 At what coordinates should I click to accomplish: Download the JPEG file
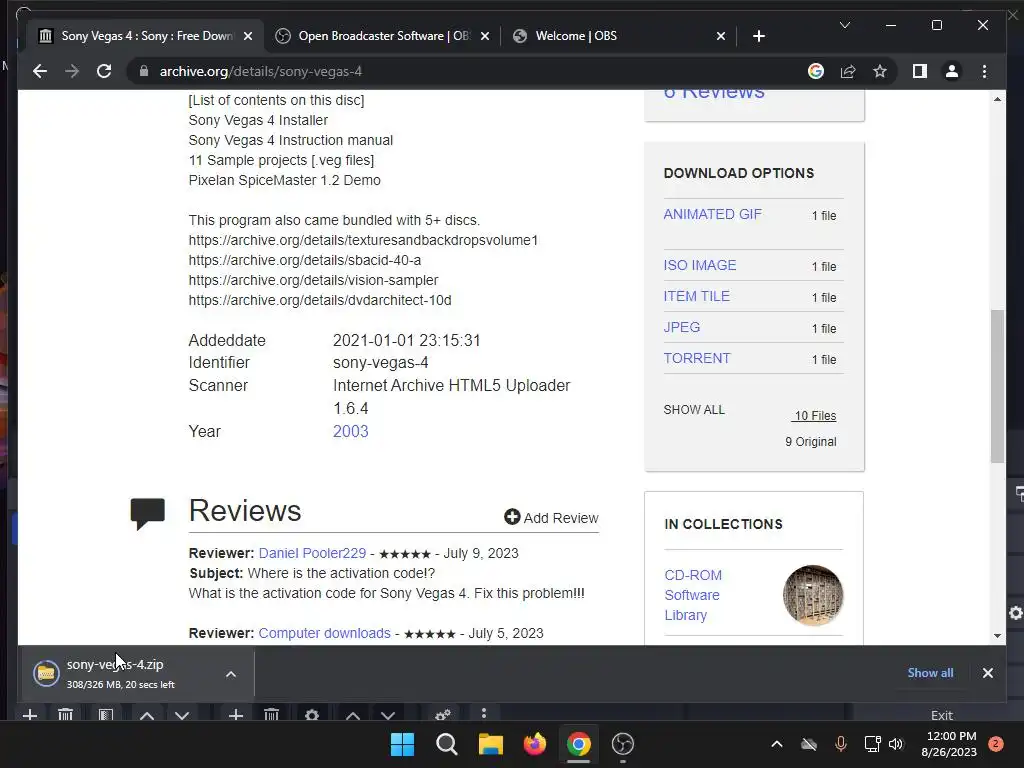tap(682, 327)
